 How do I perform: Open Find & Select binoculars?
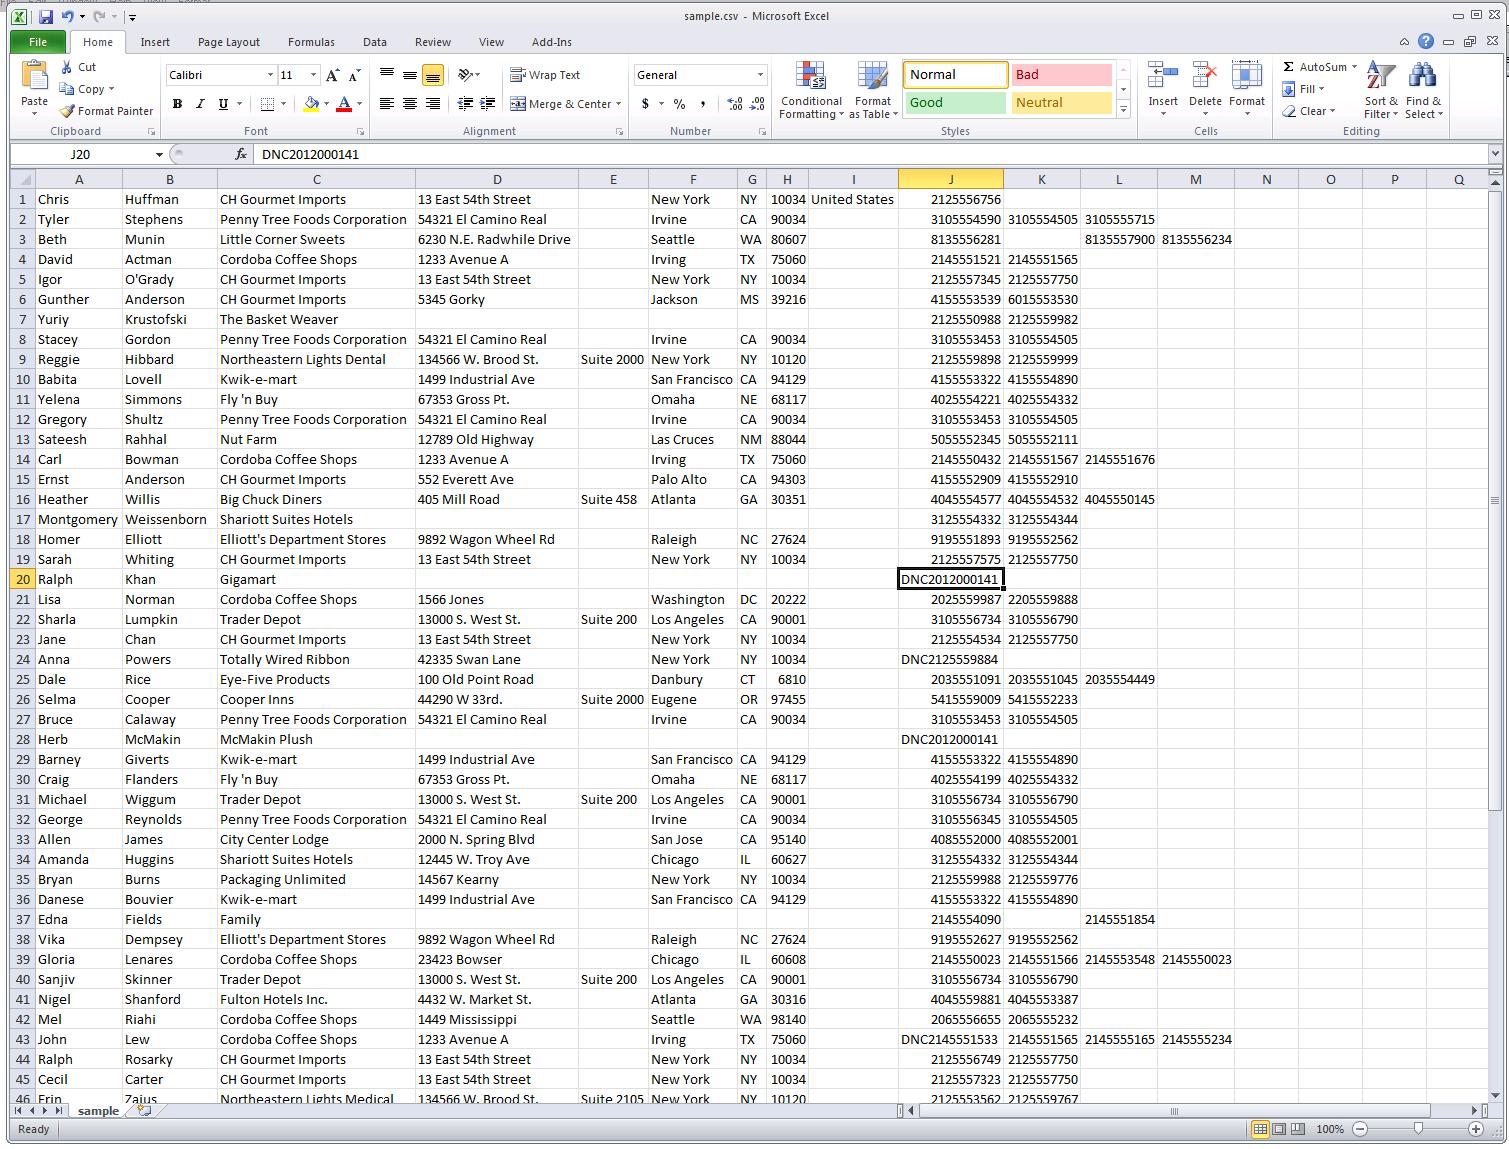[x=1423, y=91]
